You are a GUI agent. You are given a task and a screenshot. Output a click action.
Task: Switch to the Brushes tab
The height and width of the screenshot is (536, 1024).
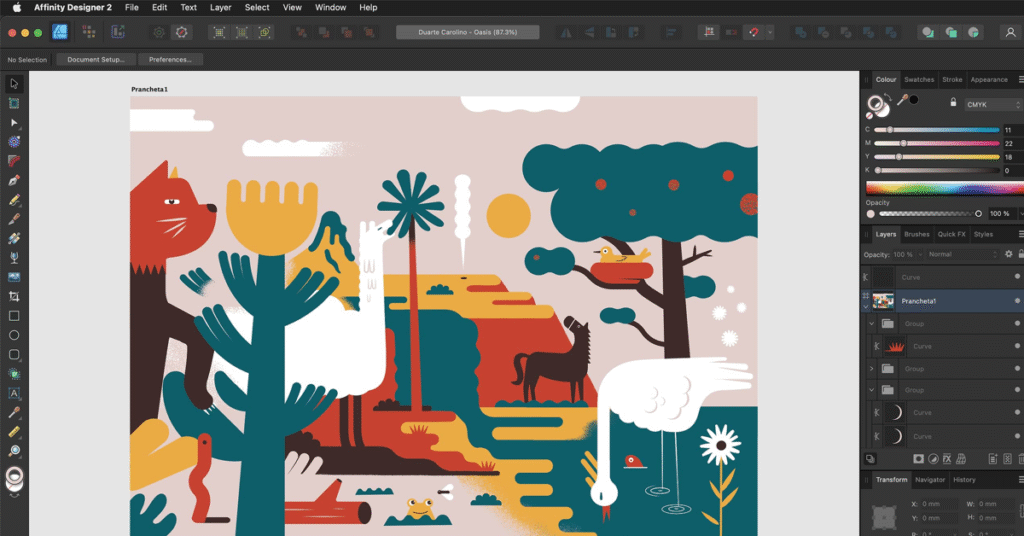(916, 234)
